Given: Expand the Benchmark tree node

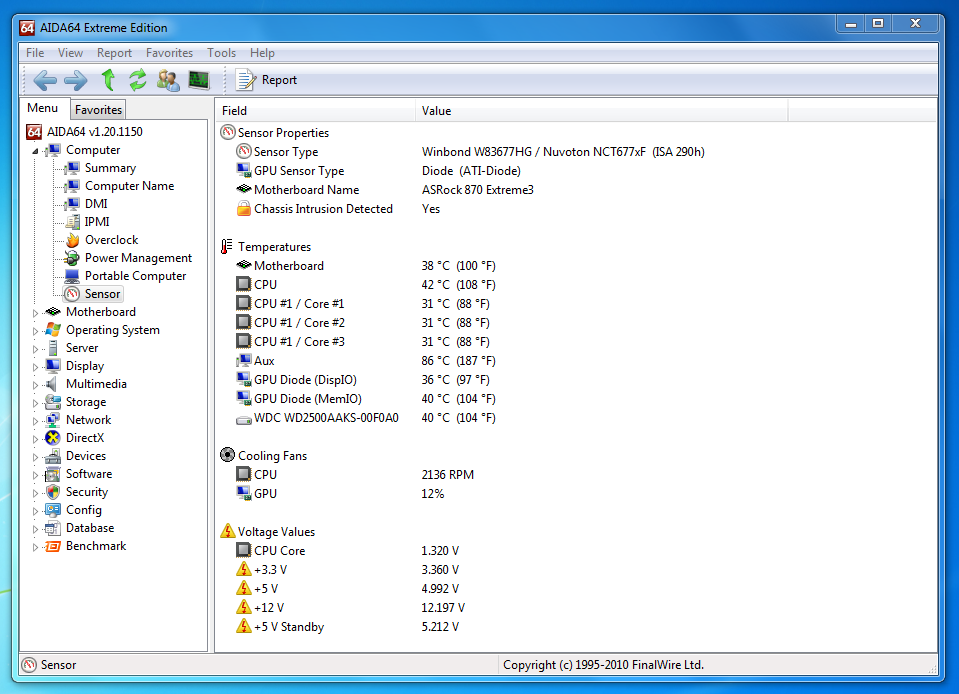Looking at the screenshot, I should tap(37, 547).
